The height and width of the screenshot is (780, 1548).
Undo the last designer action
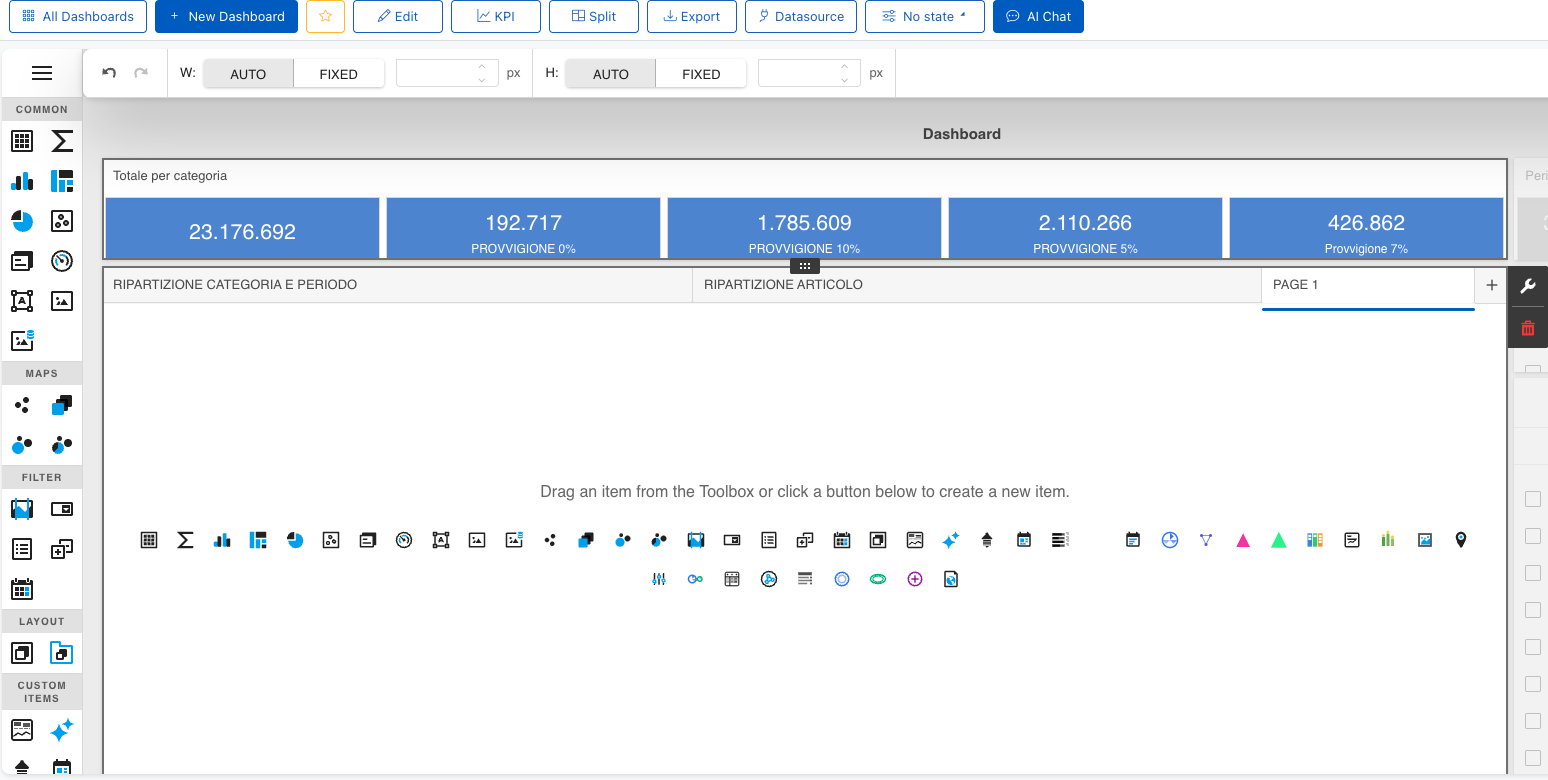pyautogui.click(x=109, y=73)
